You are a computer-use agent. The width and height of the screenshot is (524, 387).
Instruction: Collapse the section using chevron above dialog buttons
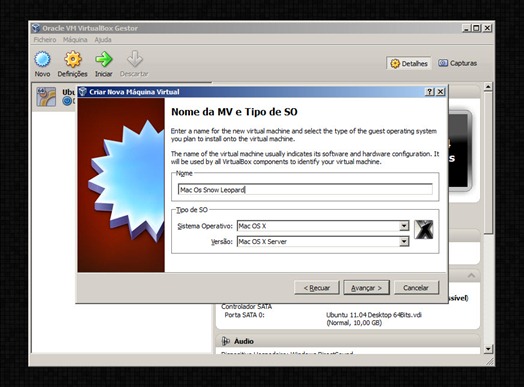(x=471, y=276)
